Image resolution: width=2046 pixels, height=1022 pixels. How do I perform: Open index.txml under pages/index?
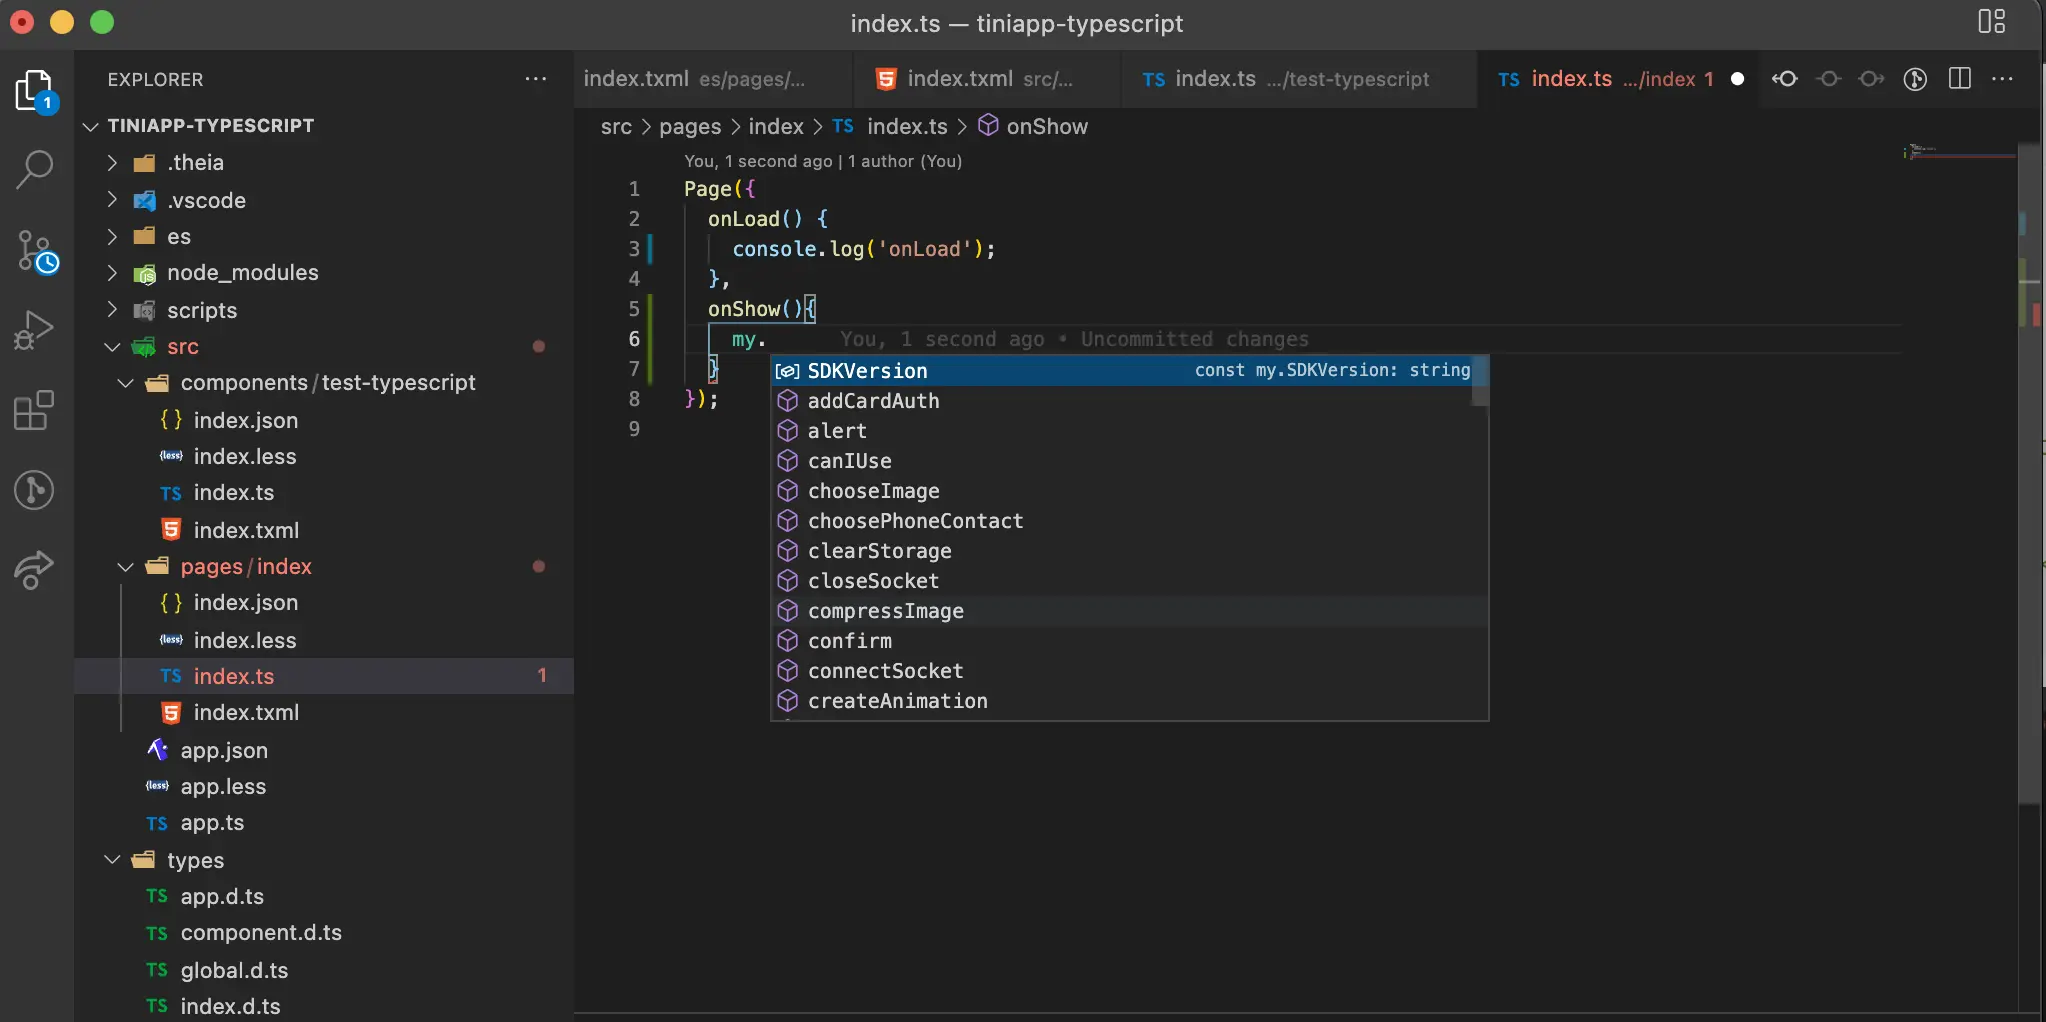(x=324, y=712)
